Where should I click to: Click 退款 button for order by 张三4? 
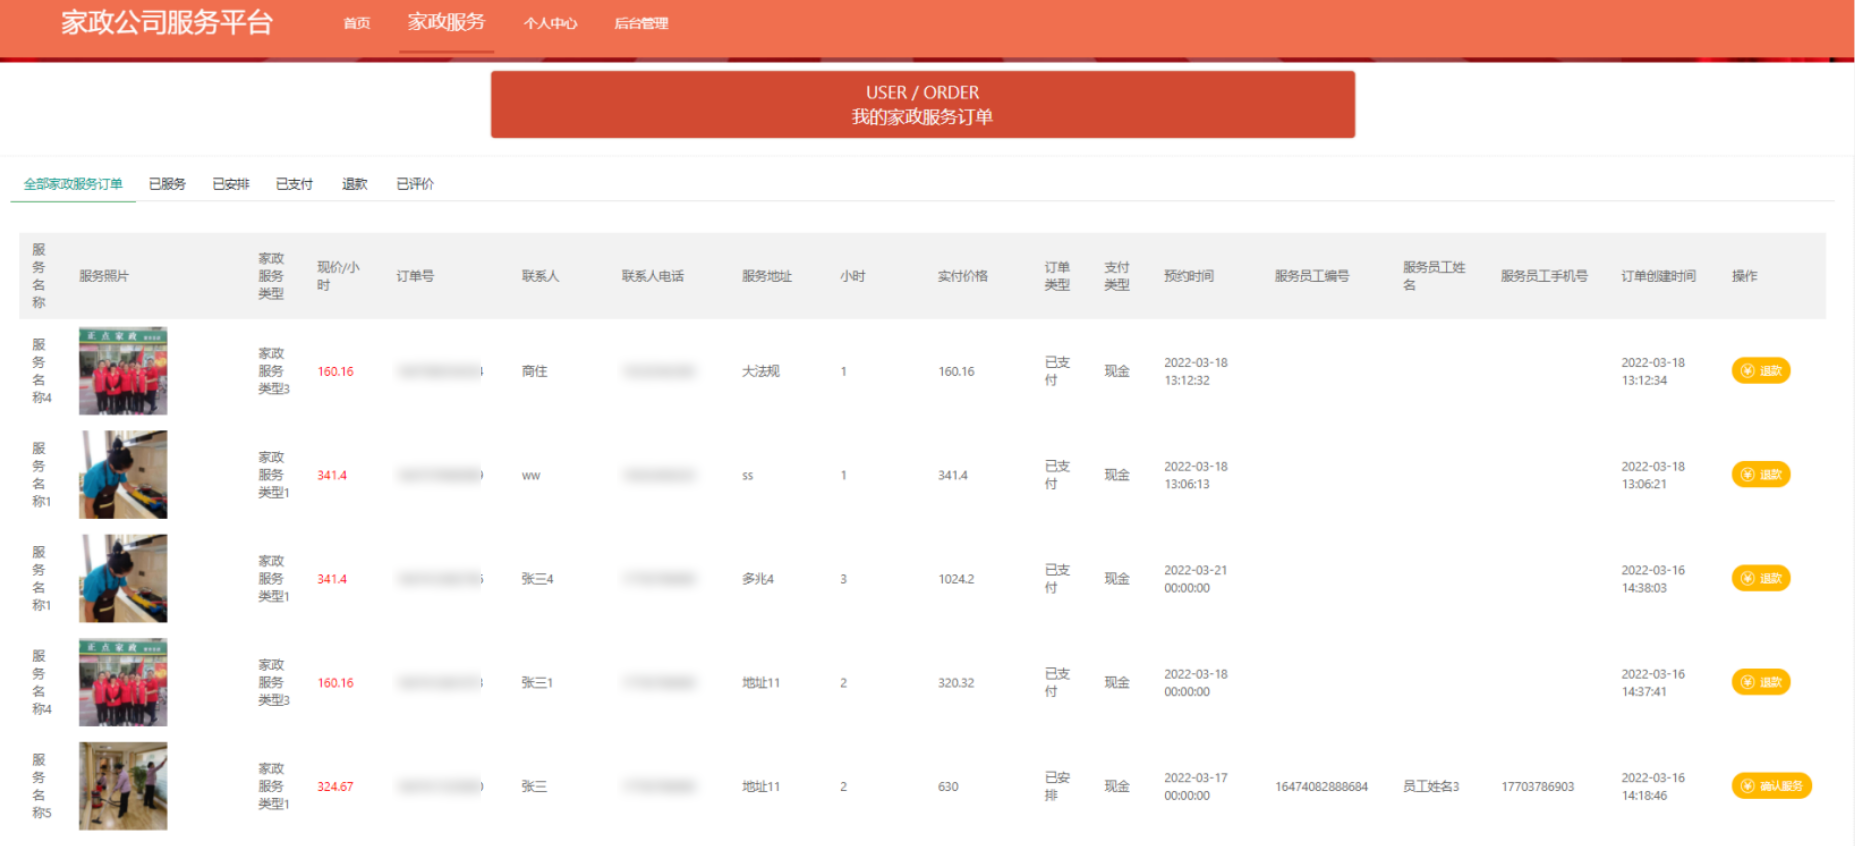[1761, 578]
